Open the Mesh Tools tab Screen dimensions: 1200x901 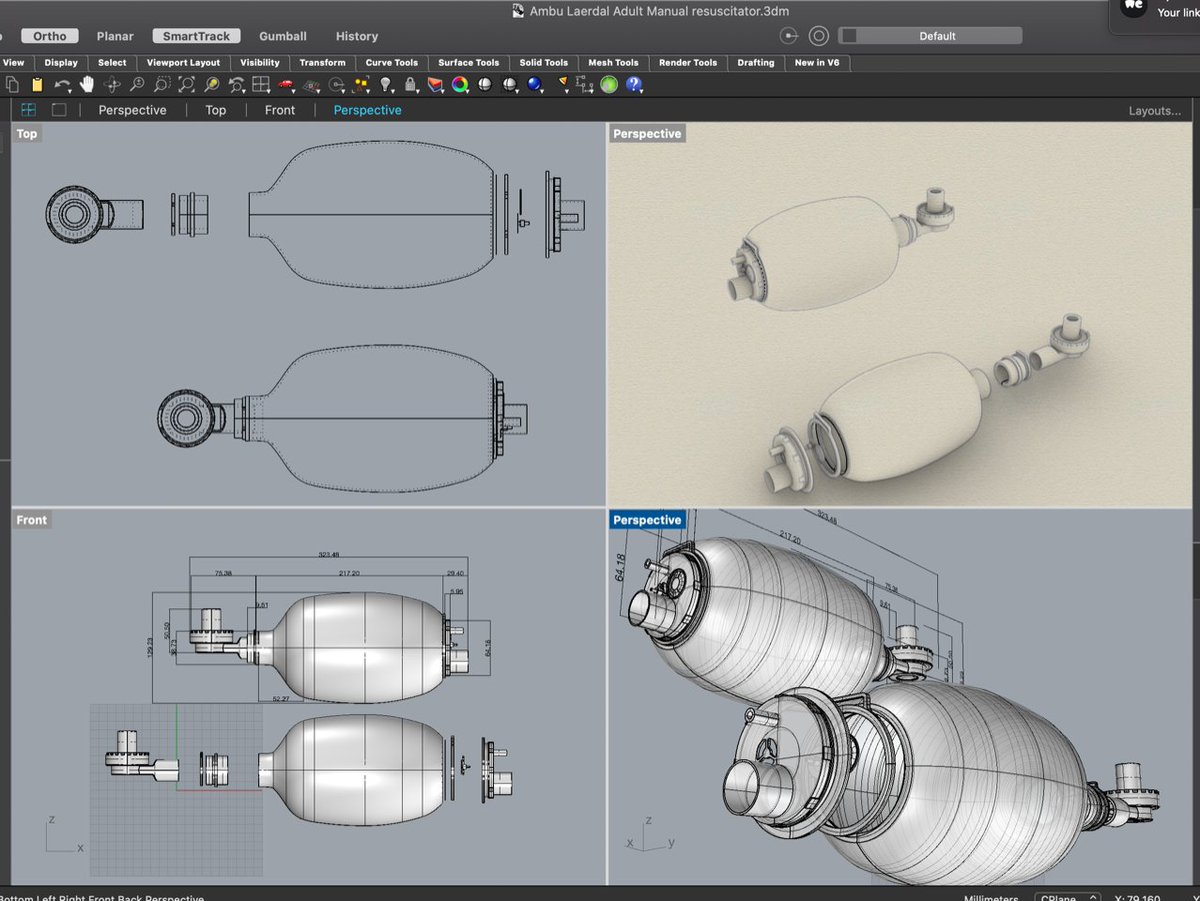pyautogui.click(x=614, y=62)
